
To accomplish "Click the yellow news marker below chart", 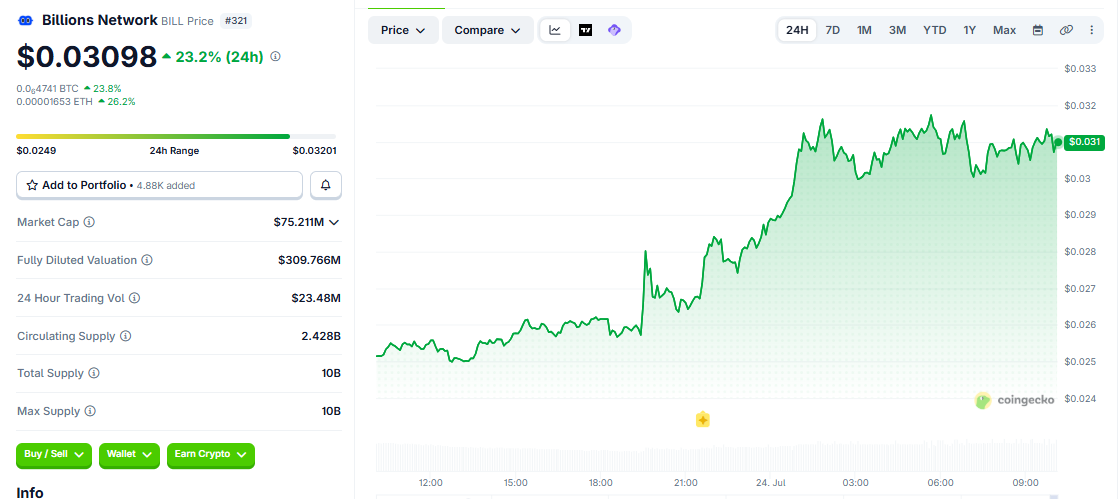I will (x=702, y=420).
